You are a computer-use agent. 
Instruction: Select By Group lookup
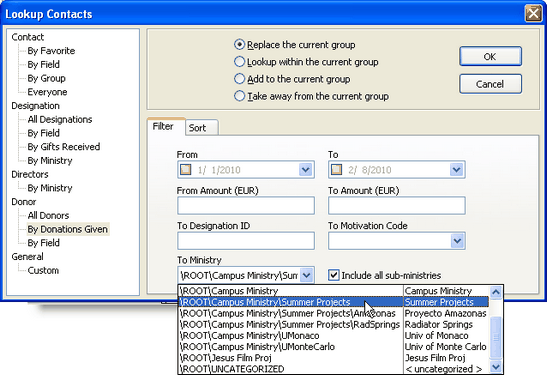[x=46, y=78]
